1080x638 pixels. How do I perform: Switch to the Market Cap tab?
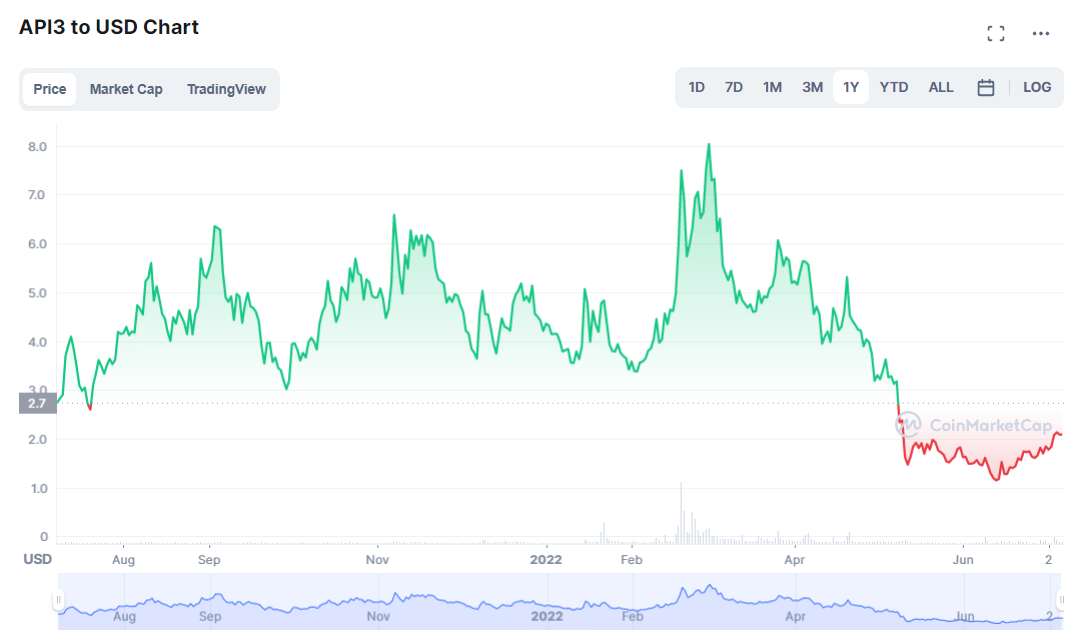coord(126,89)
